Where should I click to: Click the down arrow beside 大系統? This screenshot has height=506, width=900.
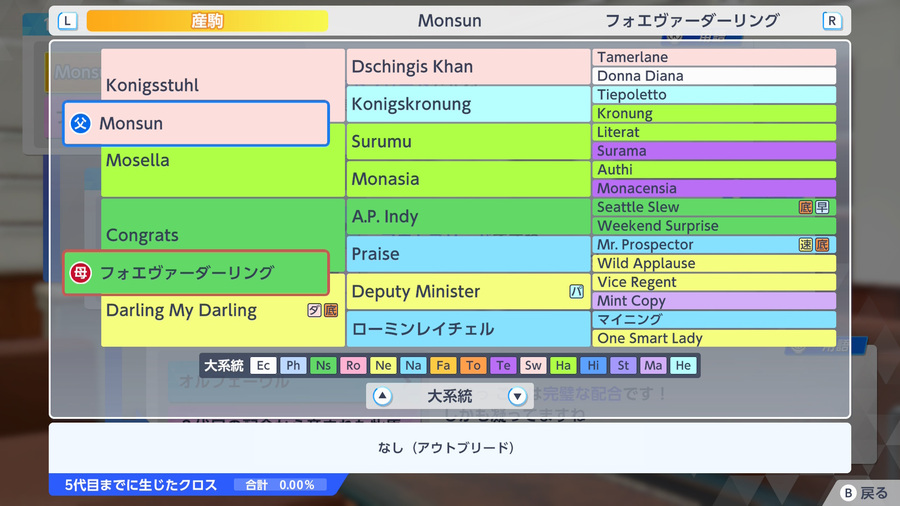(517, 396)
